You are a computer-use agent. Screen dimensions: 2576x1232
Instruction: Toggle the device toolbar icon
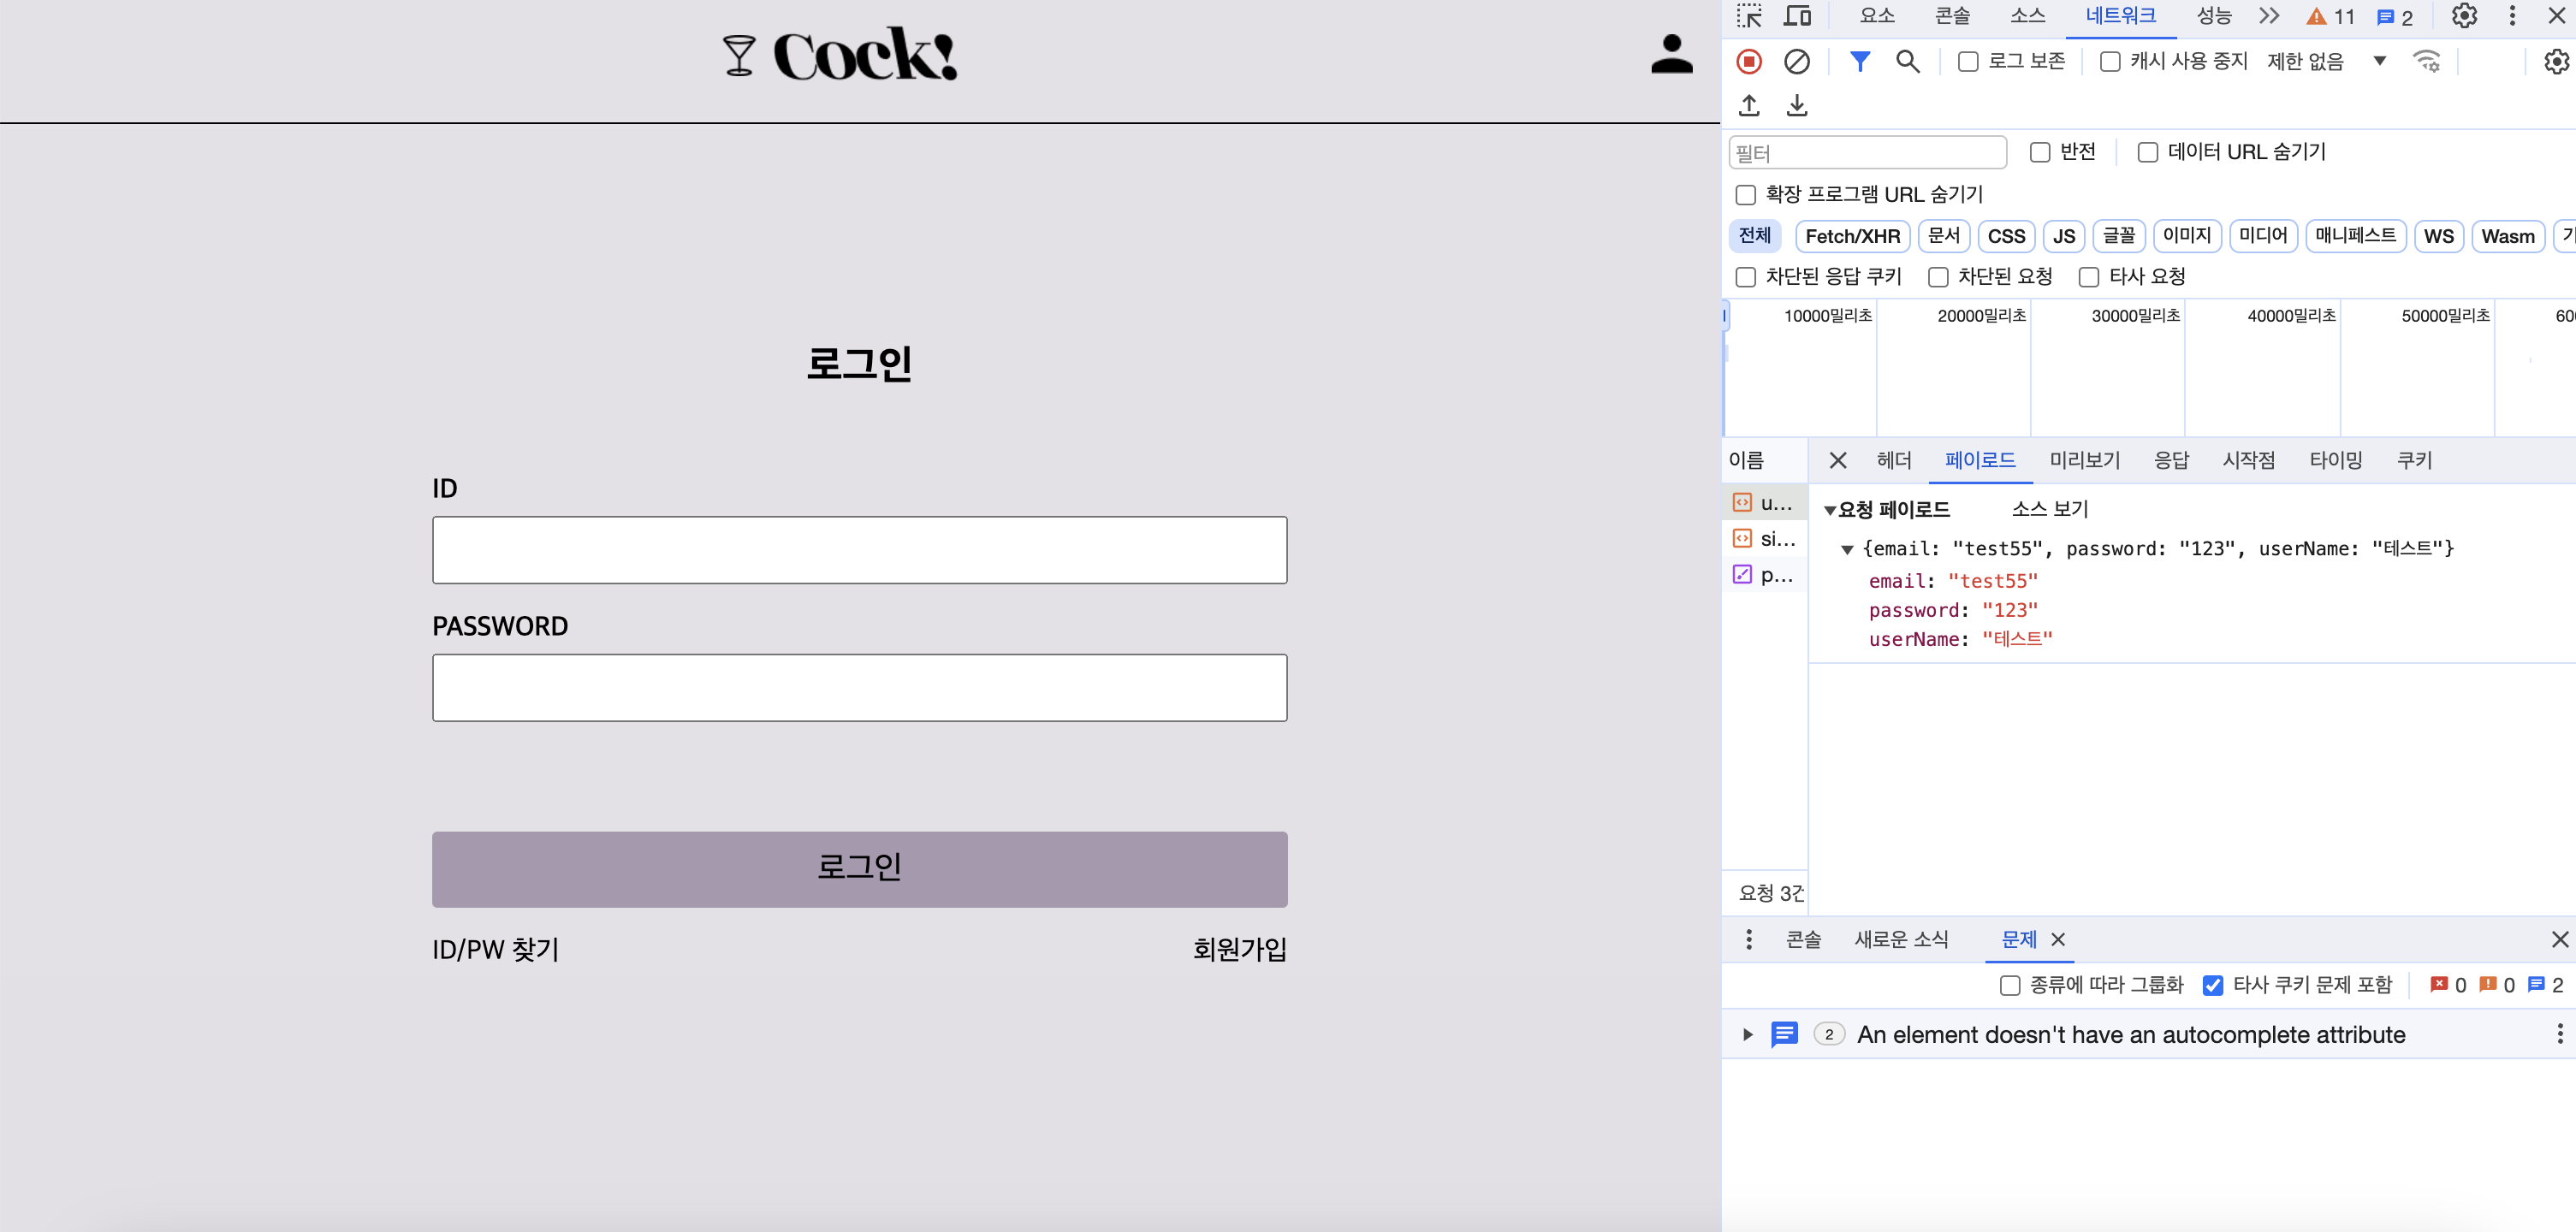tap(1797, 16)
